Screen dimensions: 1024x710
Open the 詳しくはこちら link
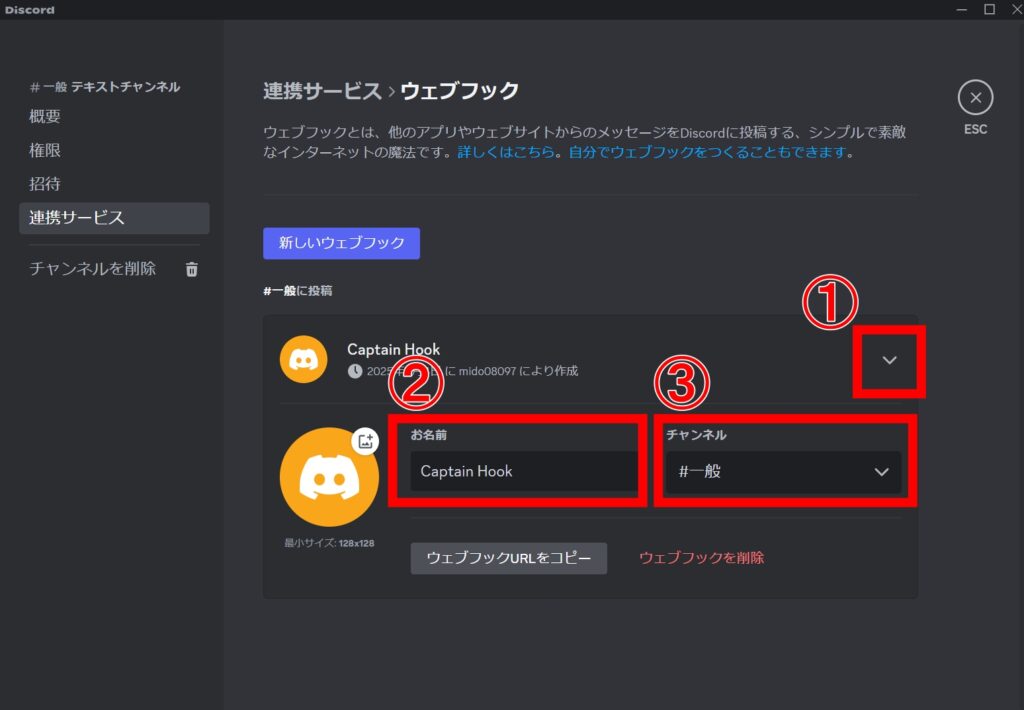point(506,152)
